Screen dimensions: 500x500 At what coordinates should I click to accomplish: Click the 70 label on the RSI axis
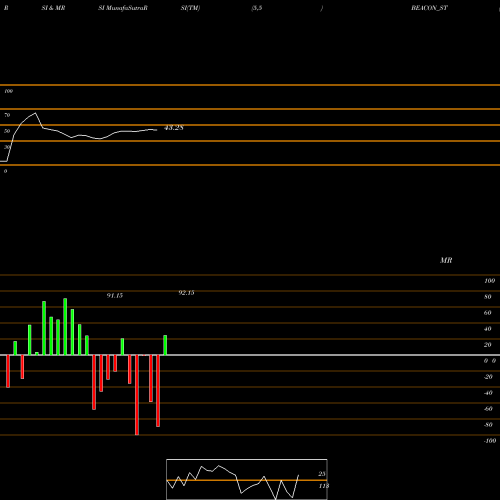(x=7, y=115)
